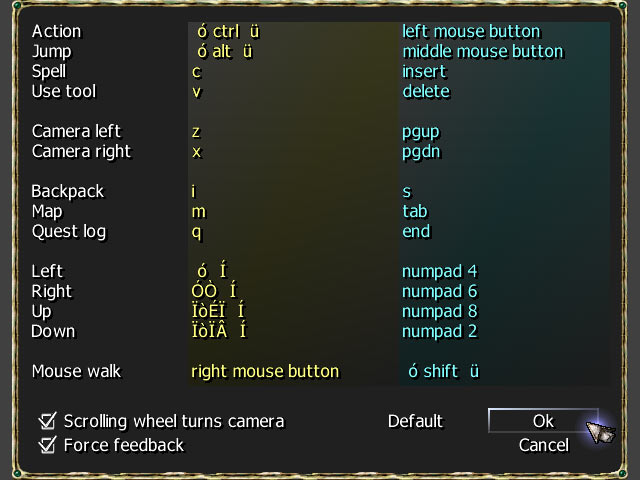640x480 pixels.
Task: Select the ctrl primary binding for Action
Action: tap(228, 31)
